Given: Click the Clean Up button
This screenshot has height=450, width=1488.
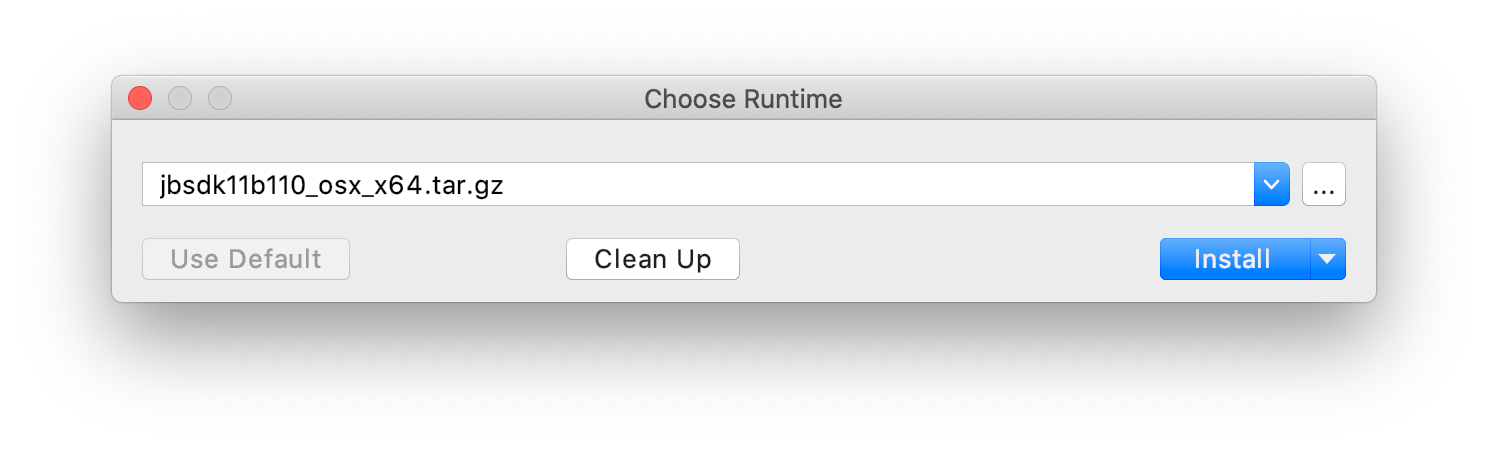Looking at the screenshot, I should 652,259.
